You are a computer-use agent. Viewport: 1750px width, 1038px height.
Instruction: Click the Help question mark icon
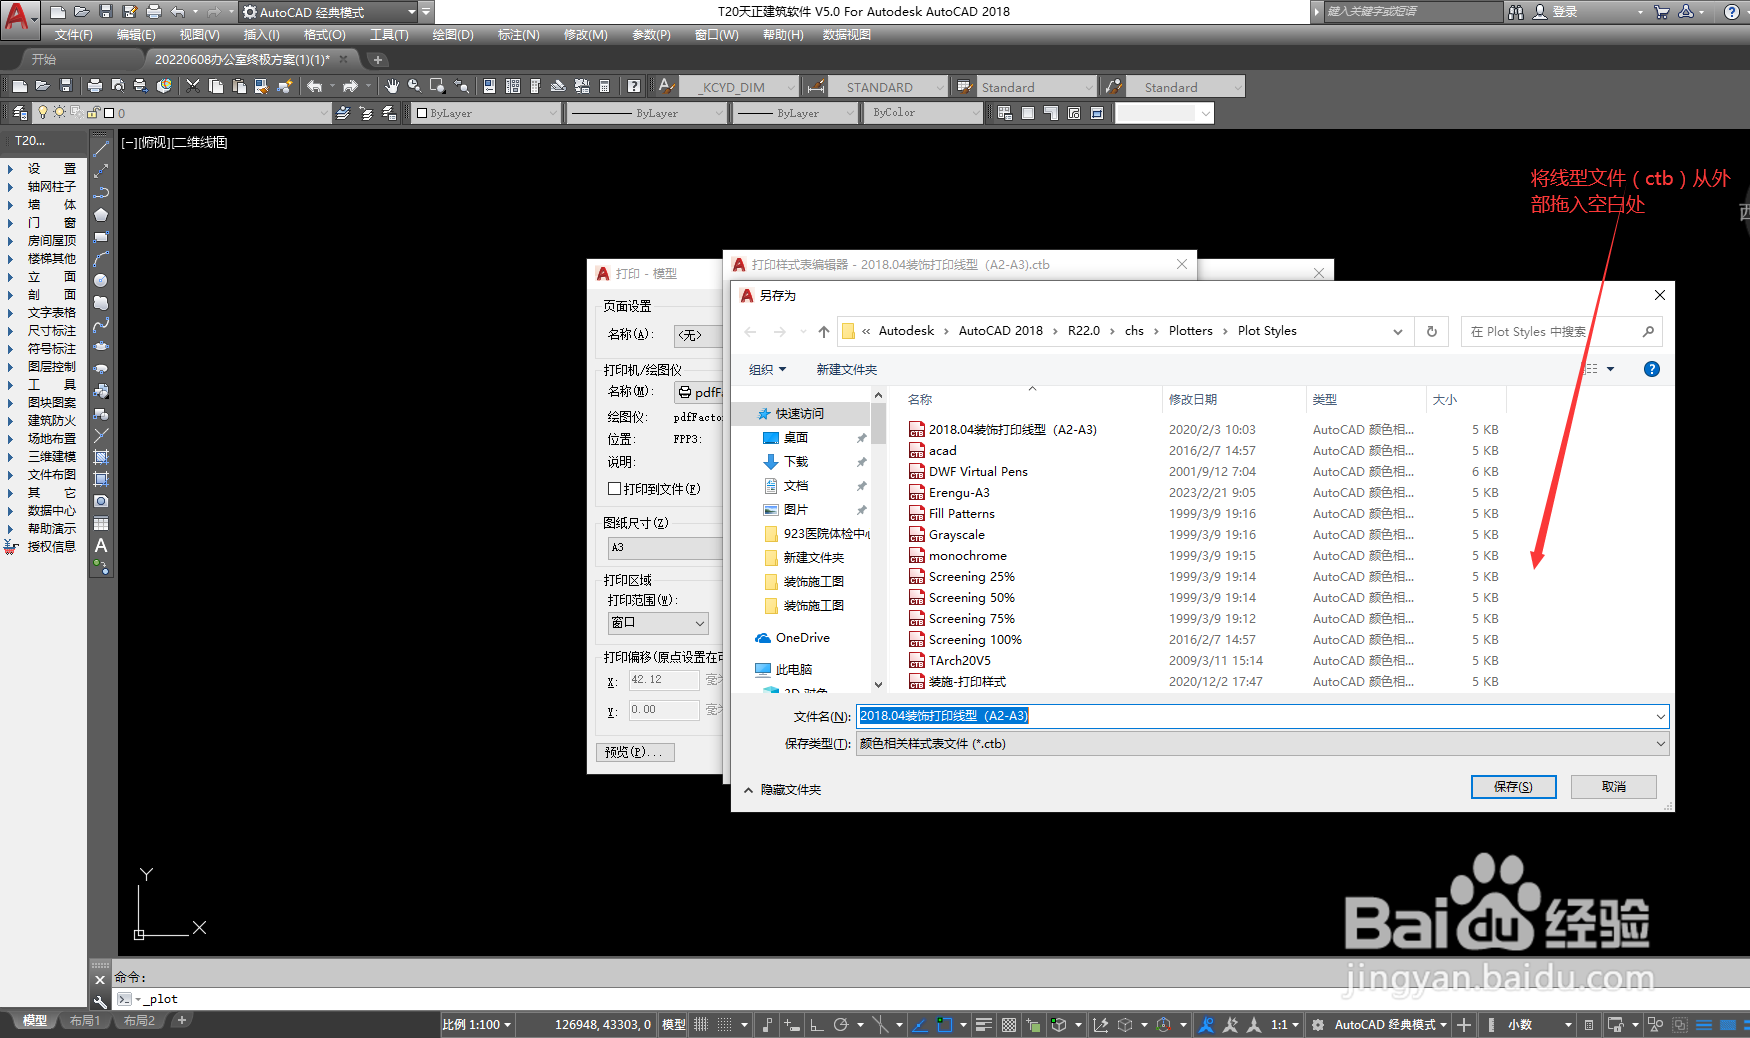click(x=633, y=86)
